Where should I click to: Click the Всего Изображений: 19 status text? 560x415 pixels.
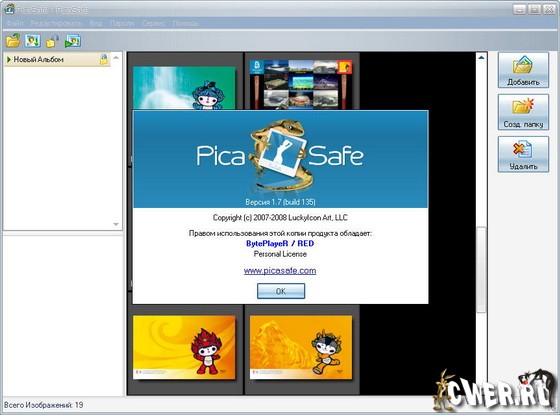pyautogui.click(x=44, y=405)
